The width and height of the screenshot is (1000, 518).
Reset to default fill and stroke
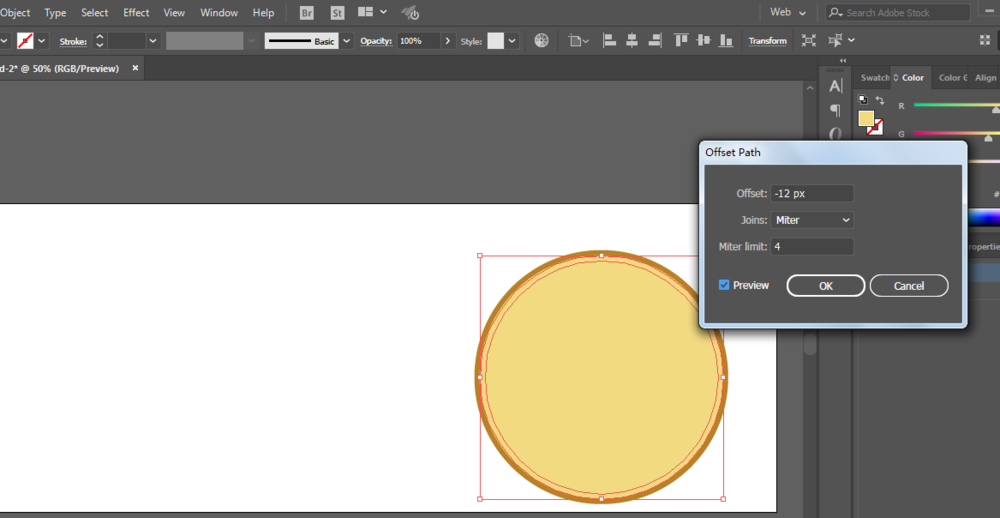(x=863, y=100)
